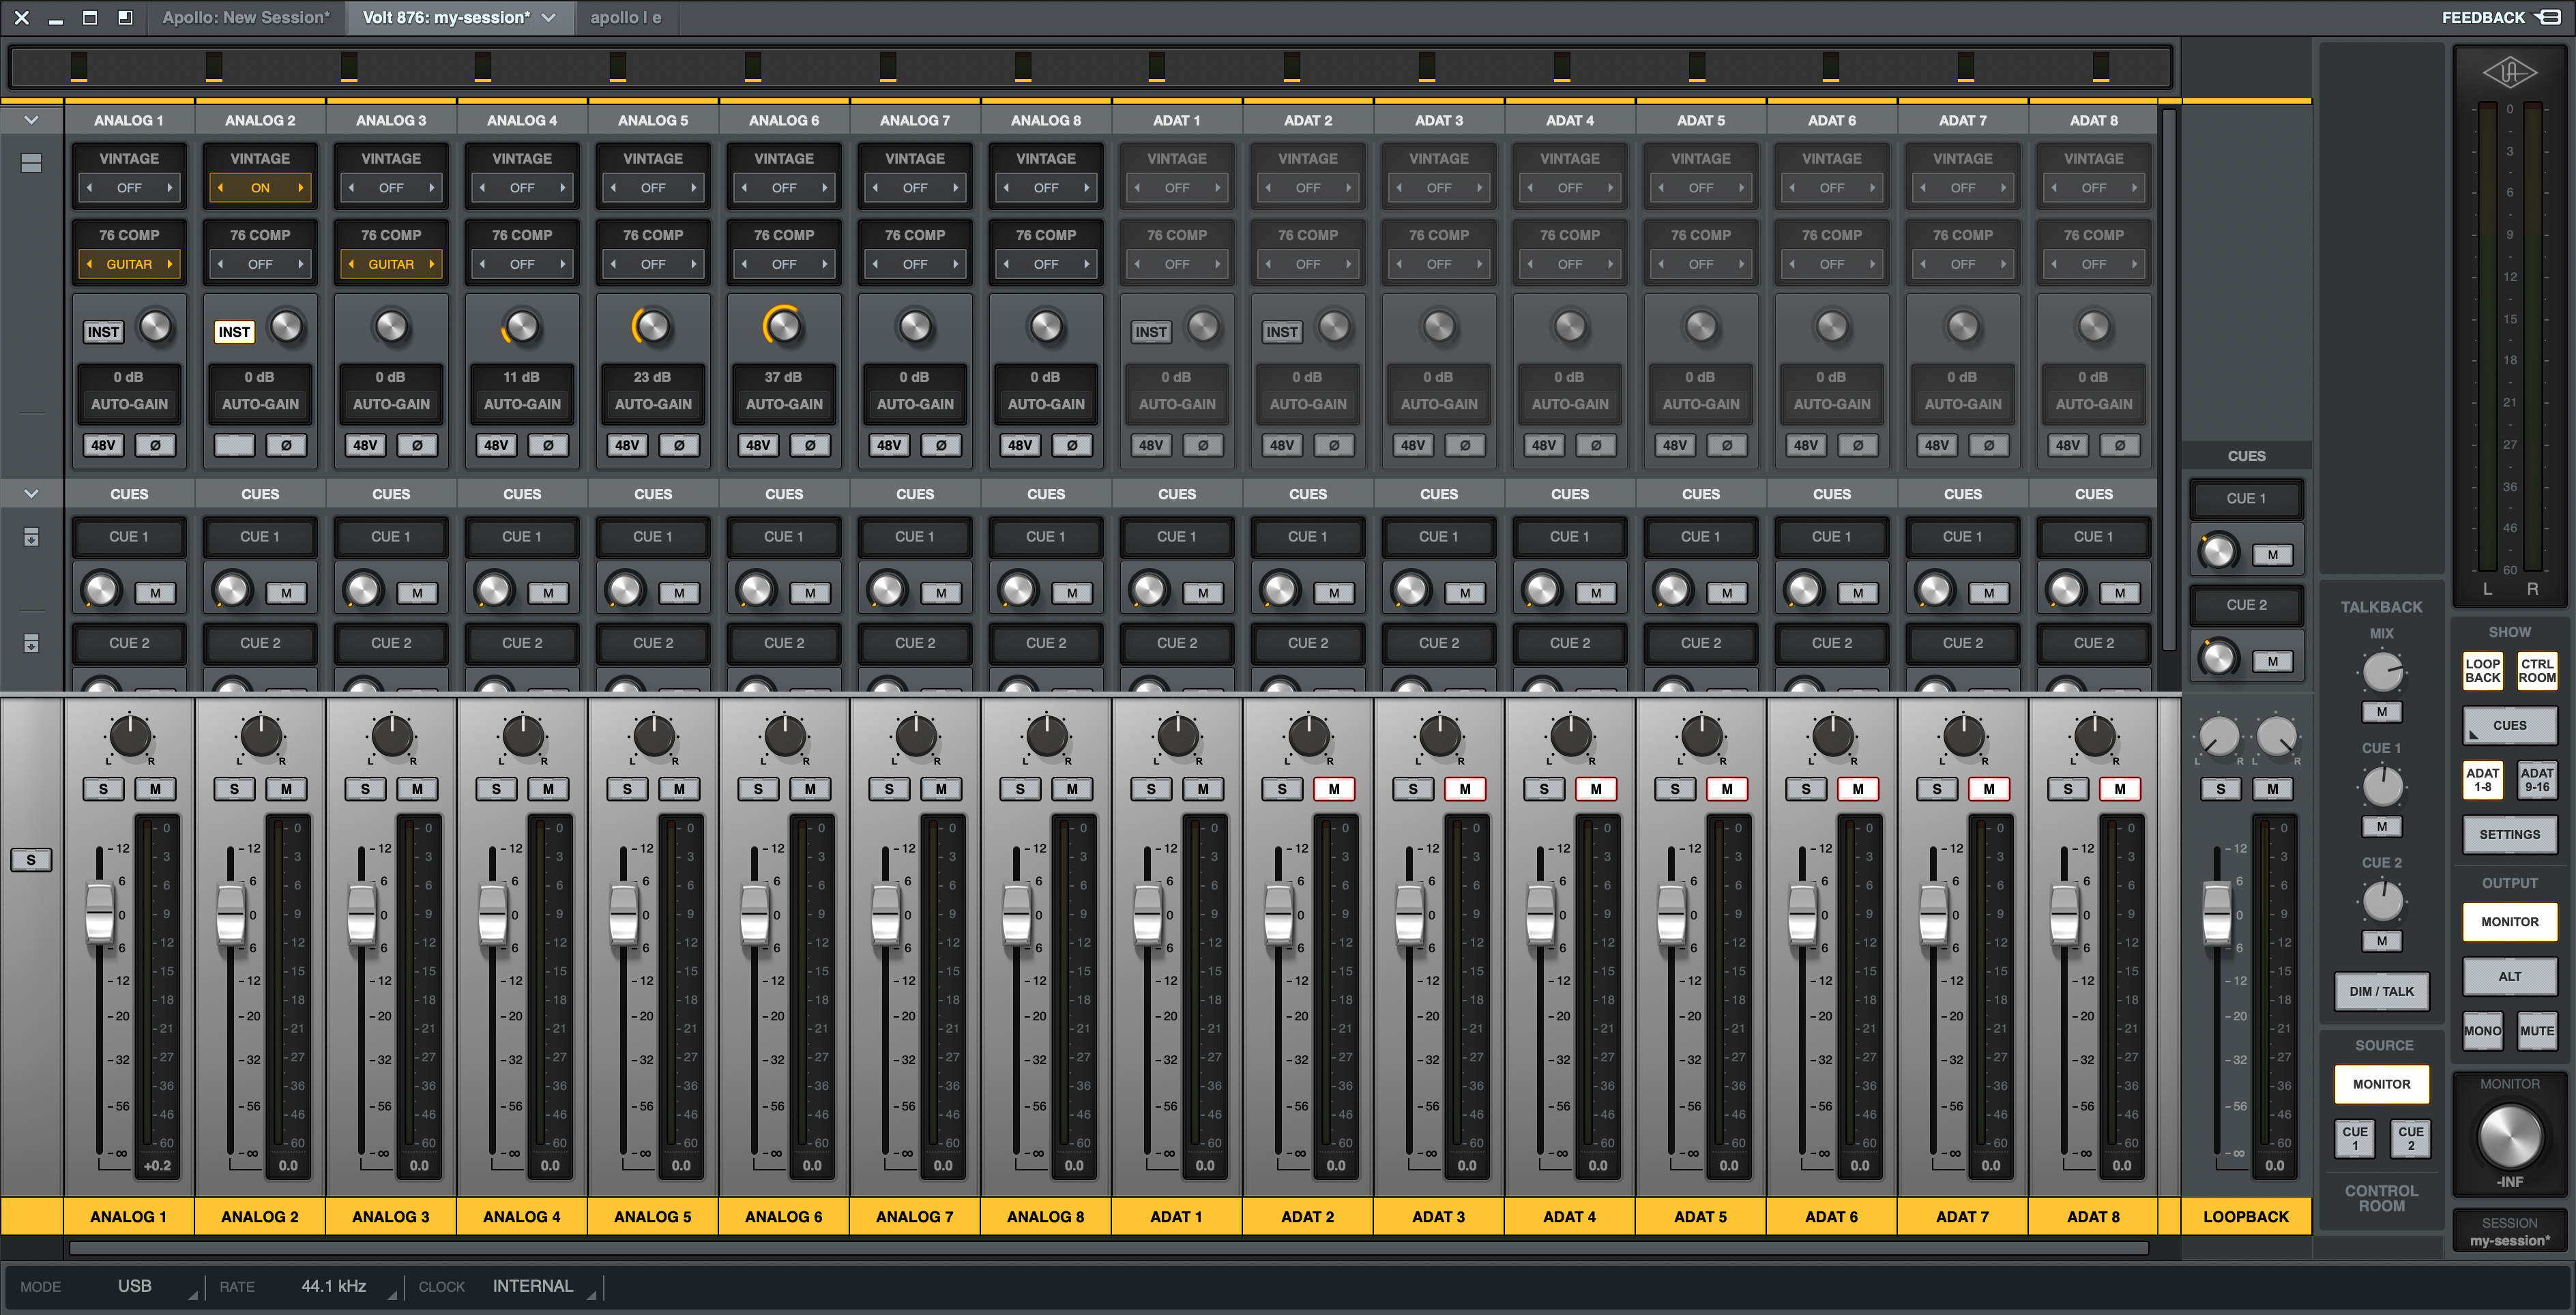Open the session dropdown arrow next to Volt 876
Screen dimensions: 2576x1315
coord(549,17)
